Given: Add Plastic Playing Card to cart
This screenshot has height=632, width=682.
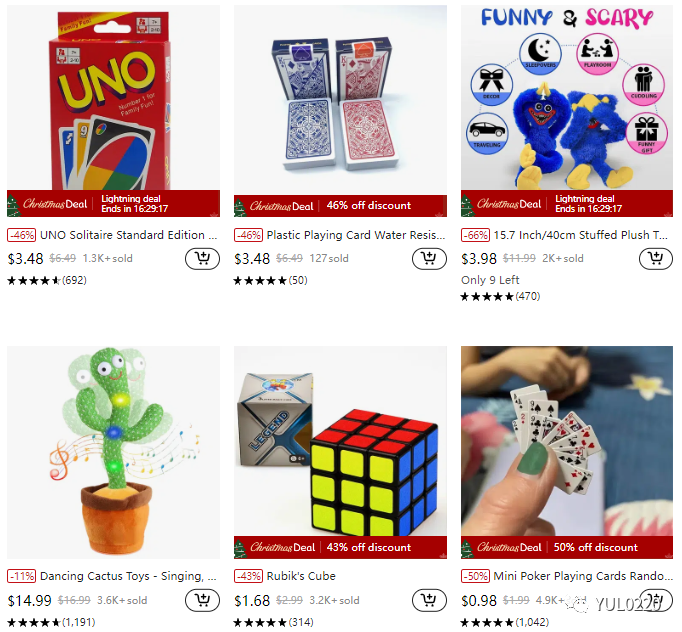Looking at the screenshot, I should (x=429, y=259).
